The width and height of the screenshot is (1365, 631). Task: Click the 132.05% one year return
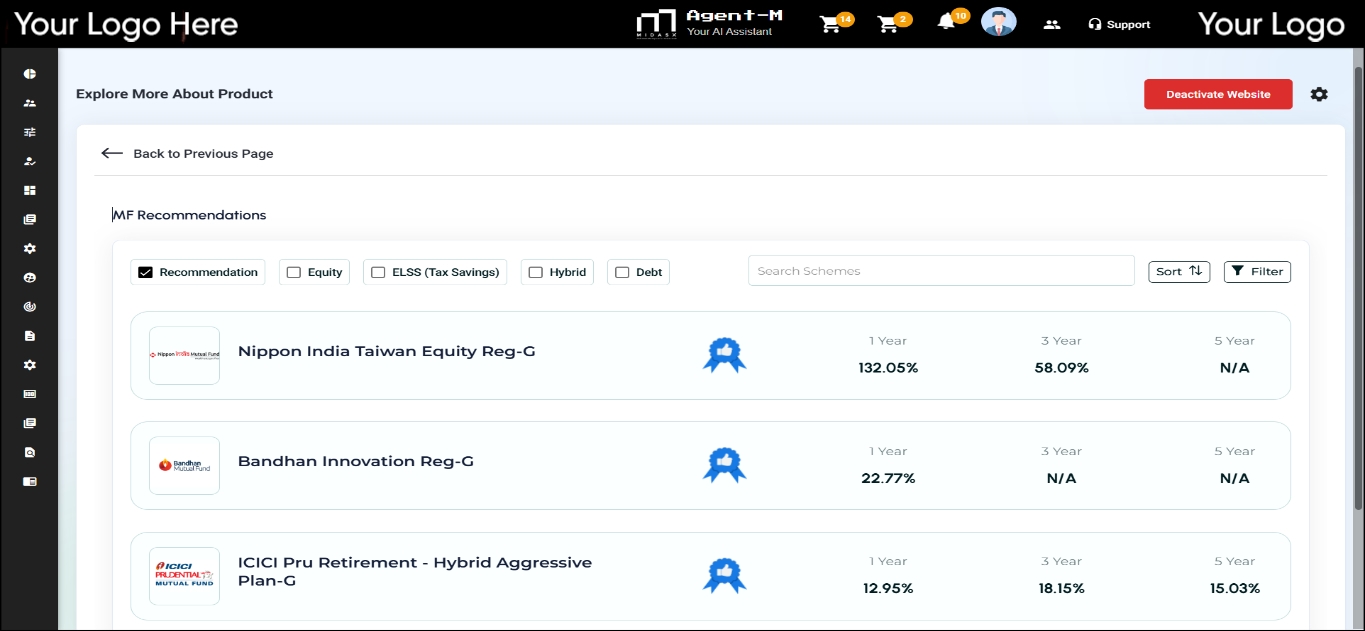pyautogui.click(x=888, y=368)
